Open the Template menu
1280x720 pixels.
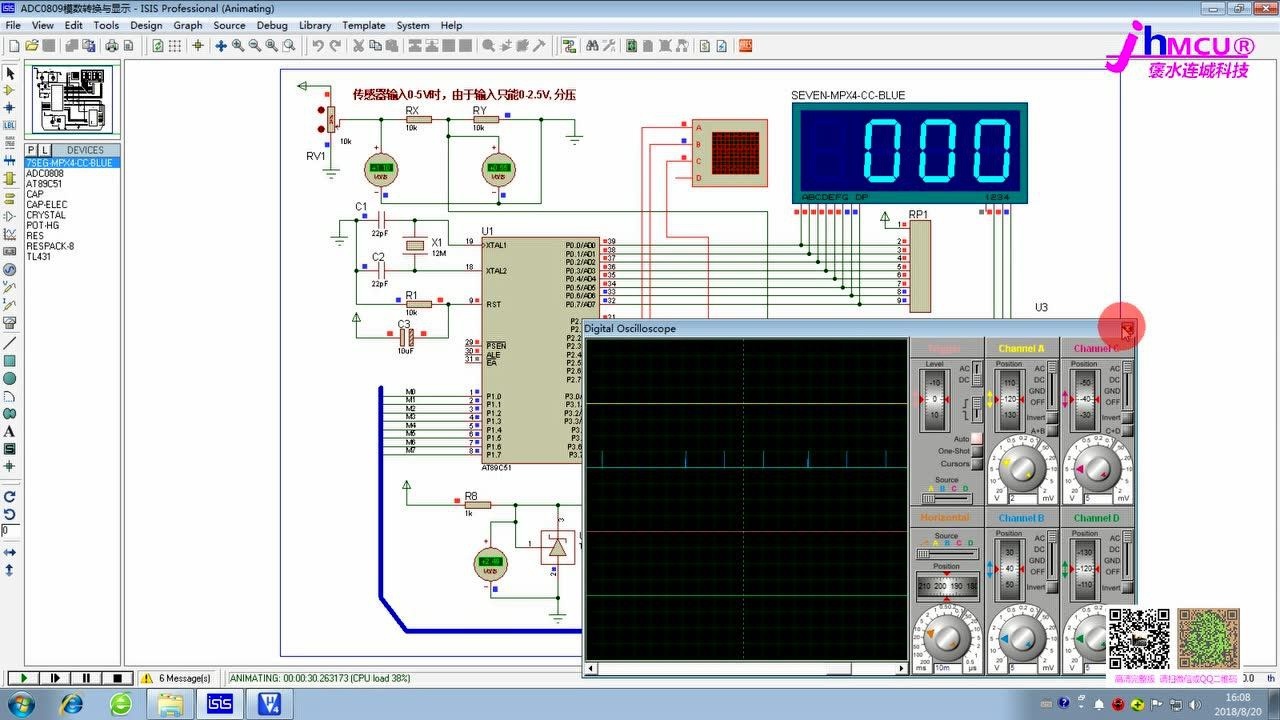[x=363, y=25]
